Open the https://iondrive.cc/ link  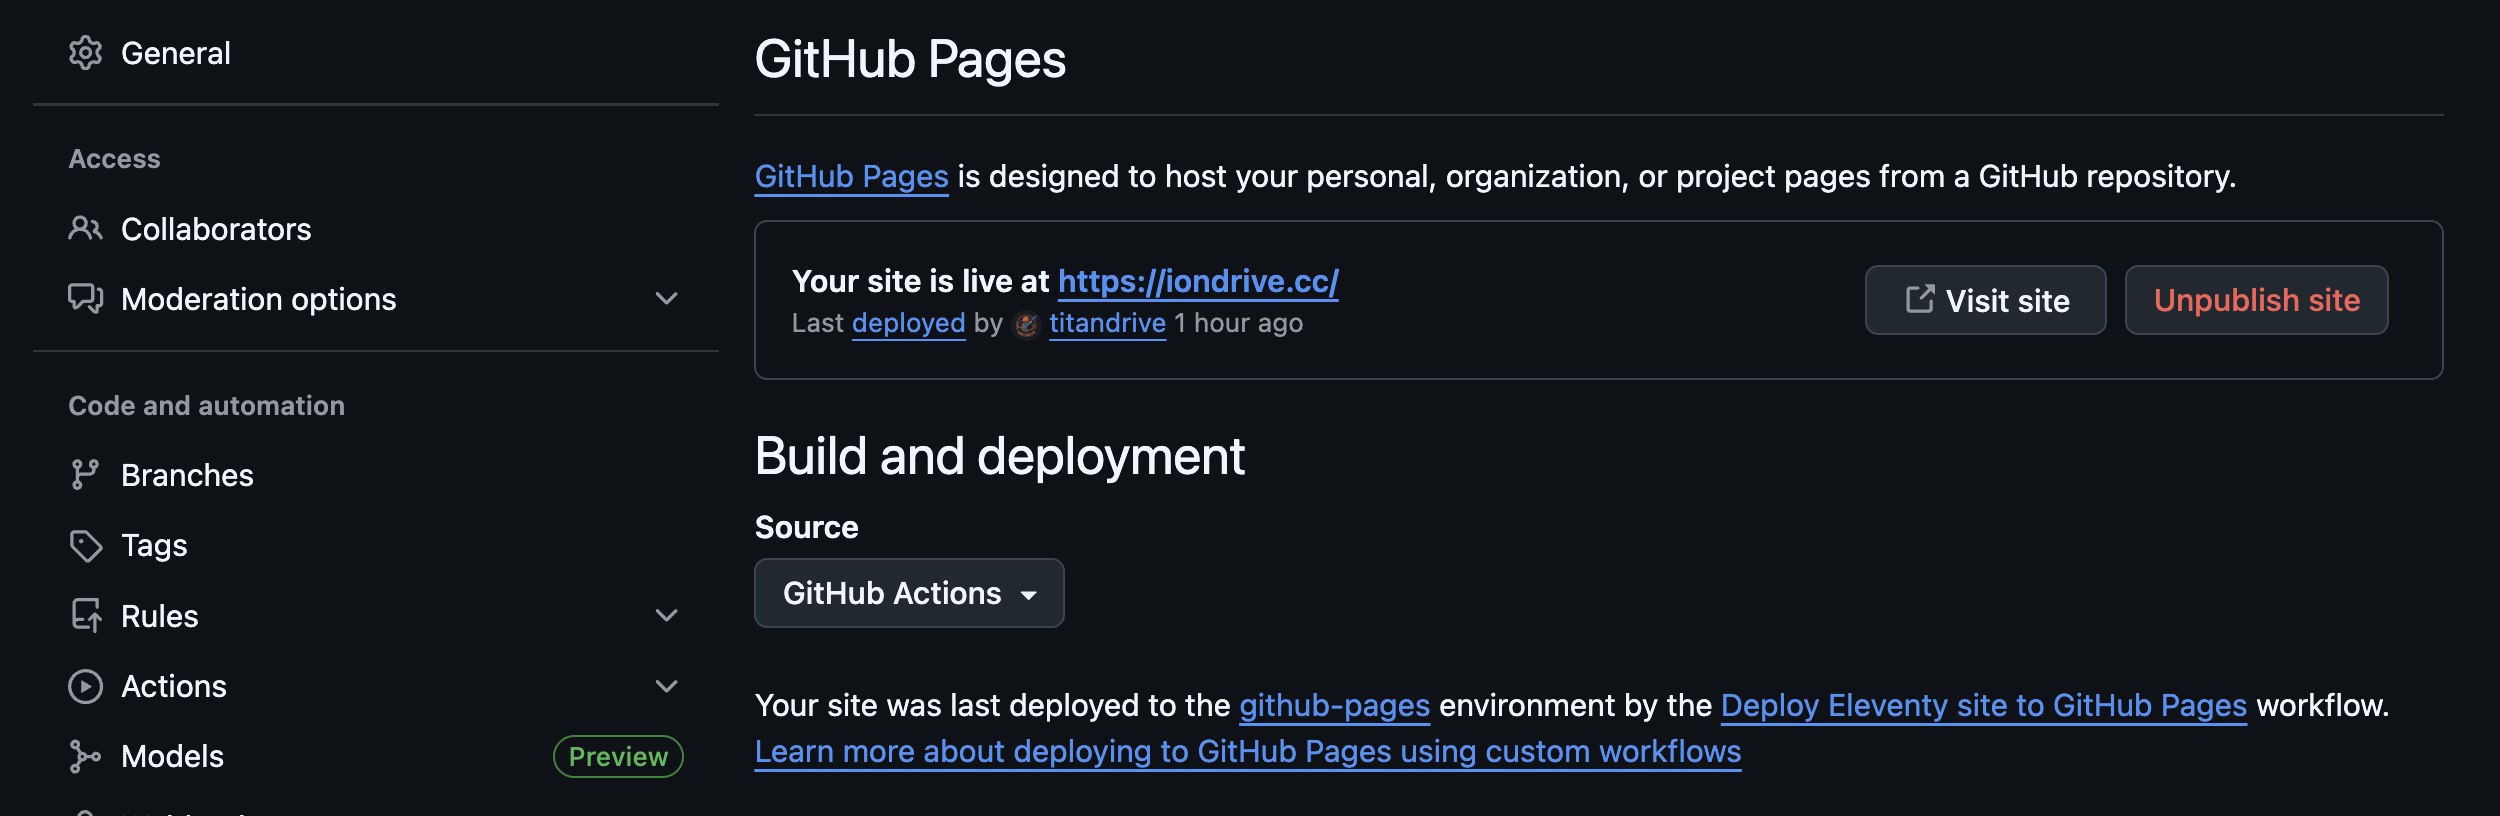point(1198,282)
